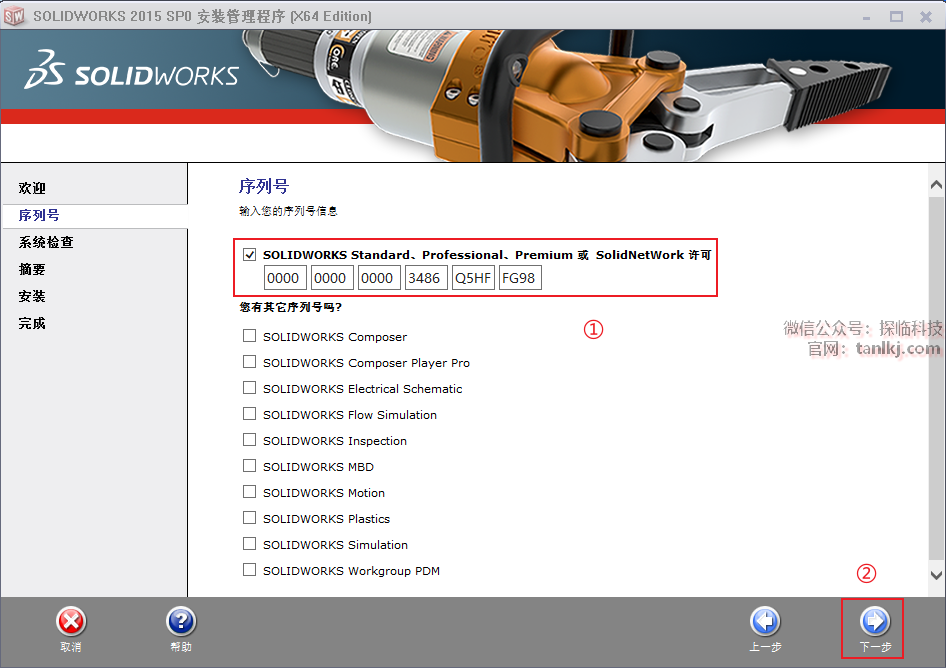This screenshot has width=946, height=668.
Task: Click the red Cancel (取消) icon
Action: tap(71, 622)
